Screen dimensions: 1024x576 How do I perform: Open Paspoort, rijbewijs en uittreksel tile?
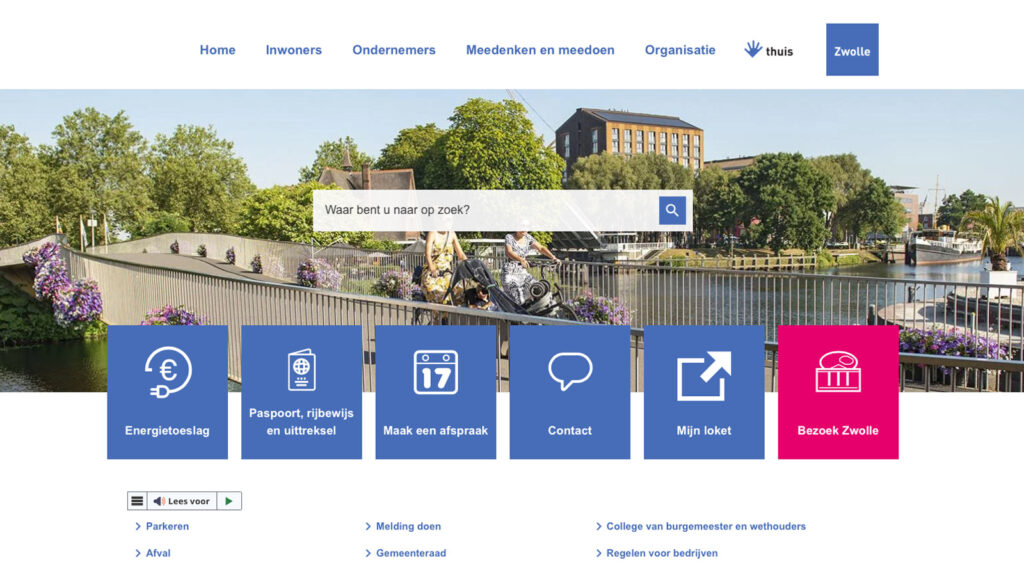point(302,392)
